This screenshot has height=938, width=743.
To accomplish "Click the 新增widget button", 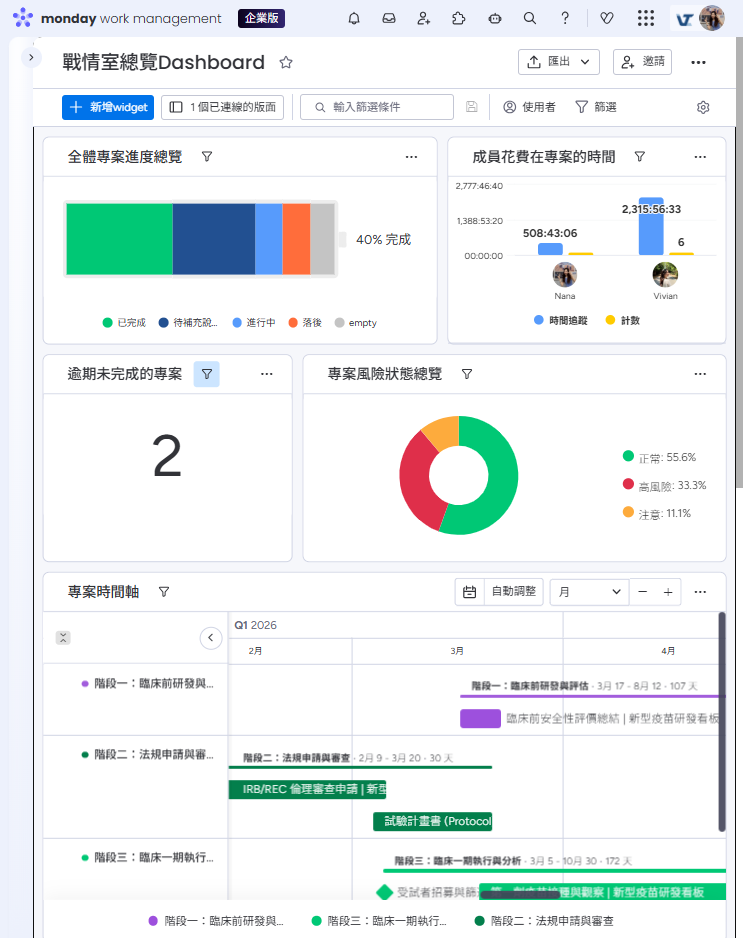I will [x=108, y=107].
